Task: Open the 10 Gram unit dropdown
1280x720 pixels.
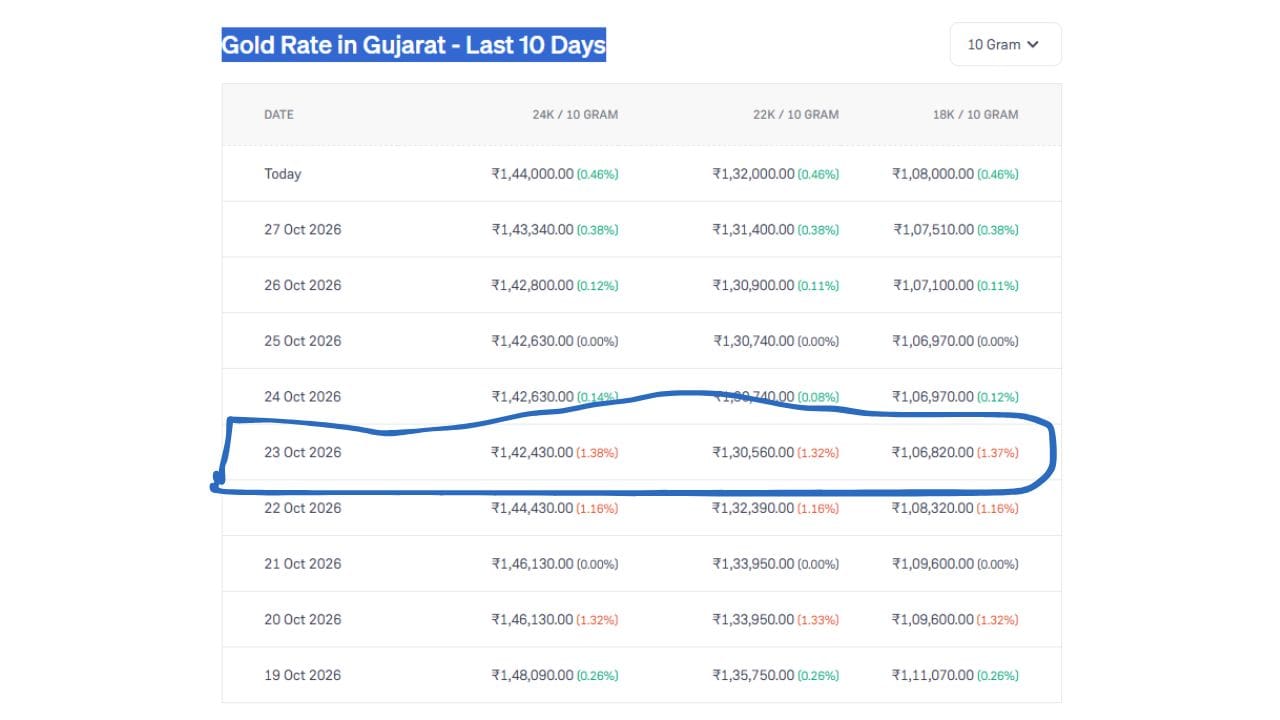Action: tap(1005, 44)
